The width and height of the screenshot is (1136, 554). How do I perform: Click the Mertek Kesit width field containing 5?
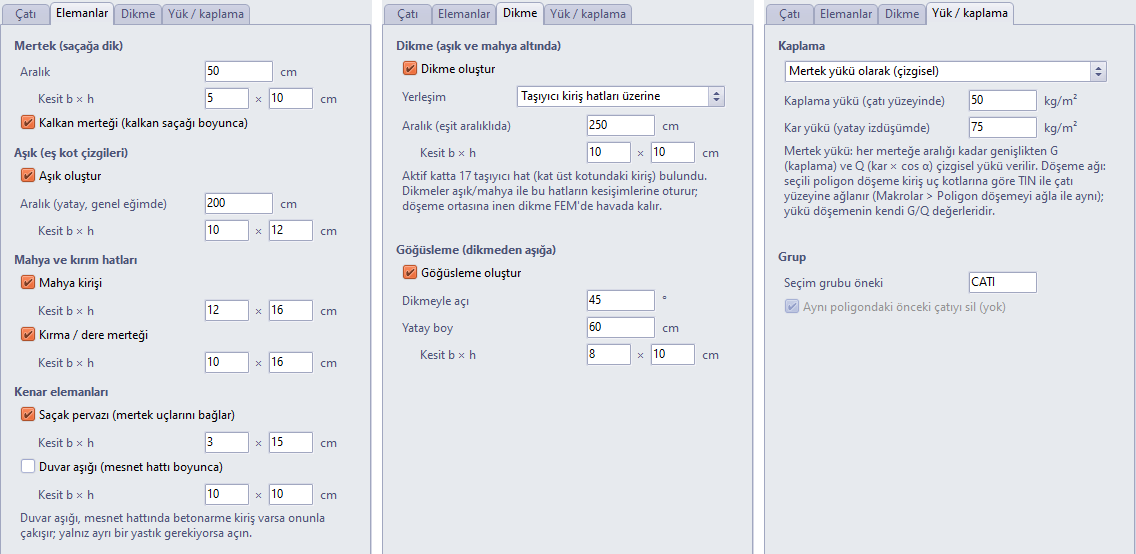pos(227,98)
